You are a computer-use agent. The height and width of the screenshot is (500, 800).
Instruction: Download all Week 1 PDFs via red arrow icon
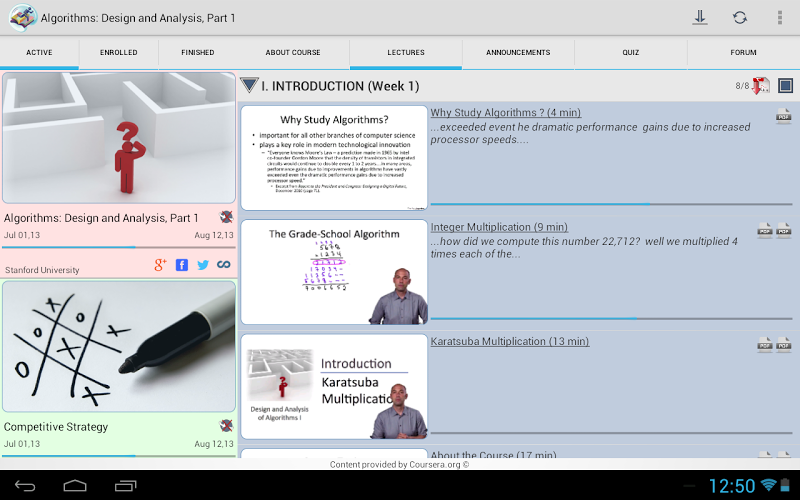(761, 86)
